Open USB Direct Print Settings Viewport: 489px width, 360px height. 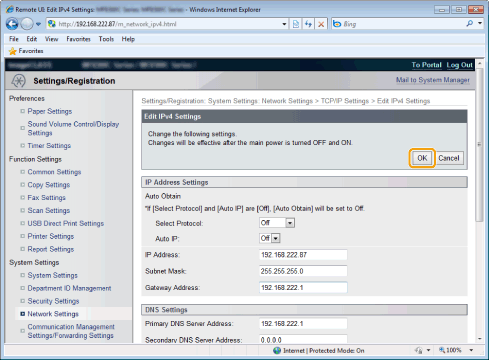pyautogui.click(x=66, y=223)
